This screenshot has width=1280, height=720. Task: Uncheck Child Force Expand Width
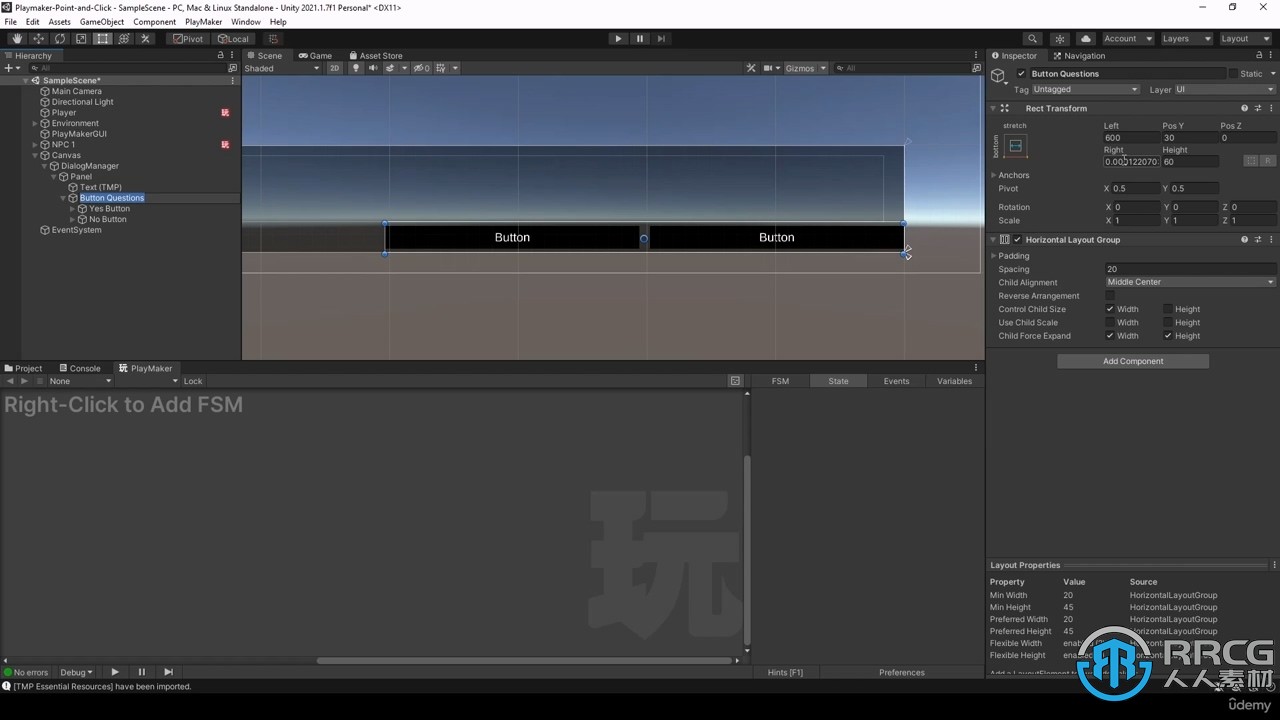click(x=1110, y=336)
